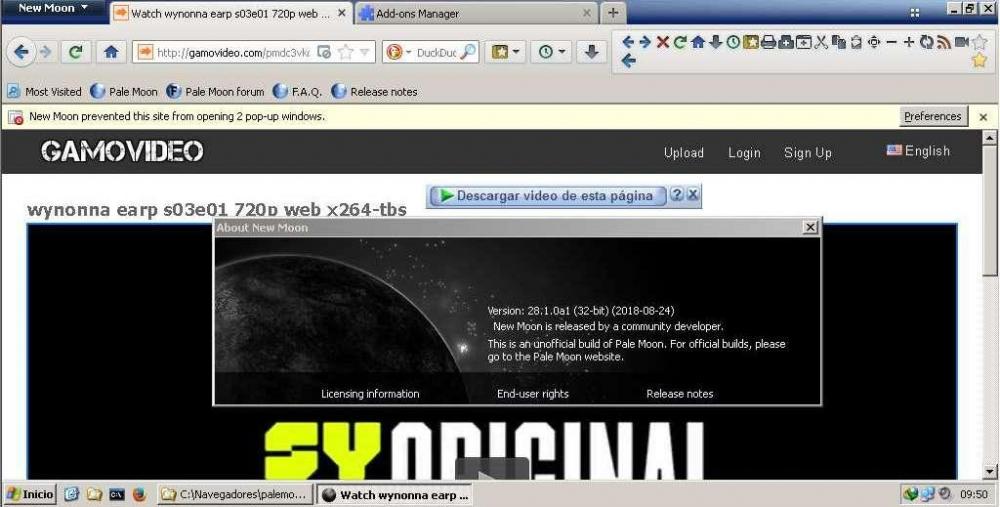Open the Release notes link in About dialog
The image size is (1000, 507).
pos(679,394)
